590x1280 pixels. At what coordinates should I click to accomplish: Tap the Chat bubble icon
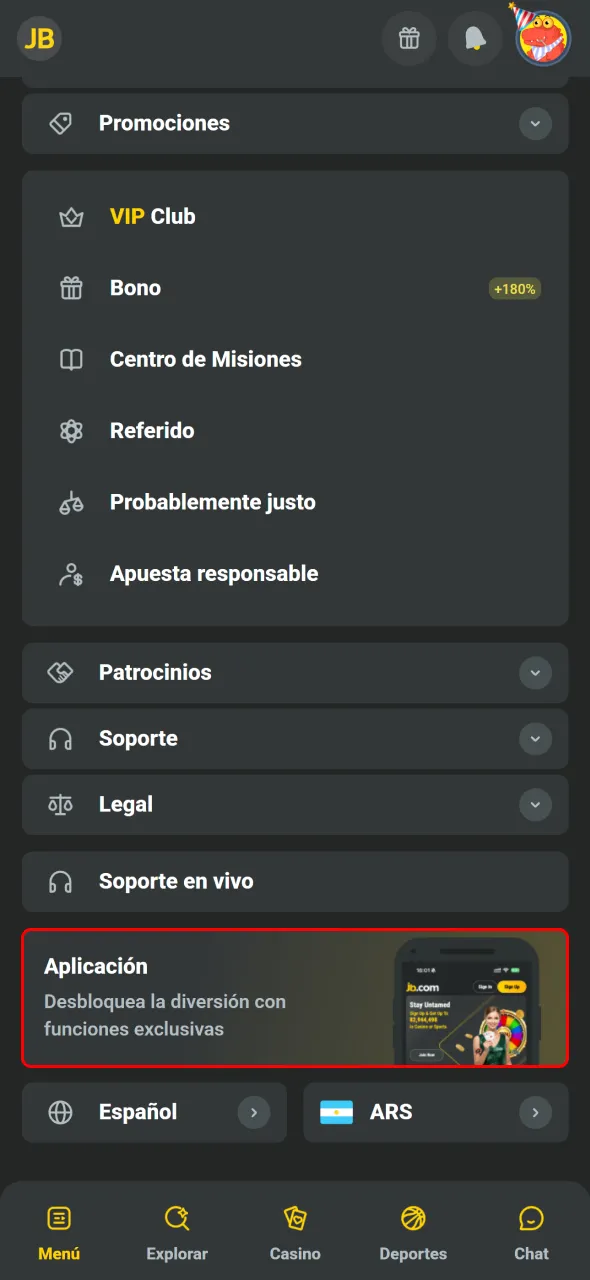[x=531, y=1218]
